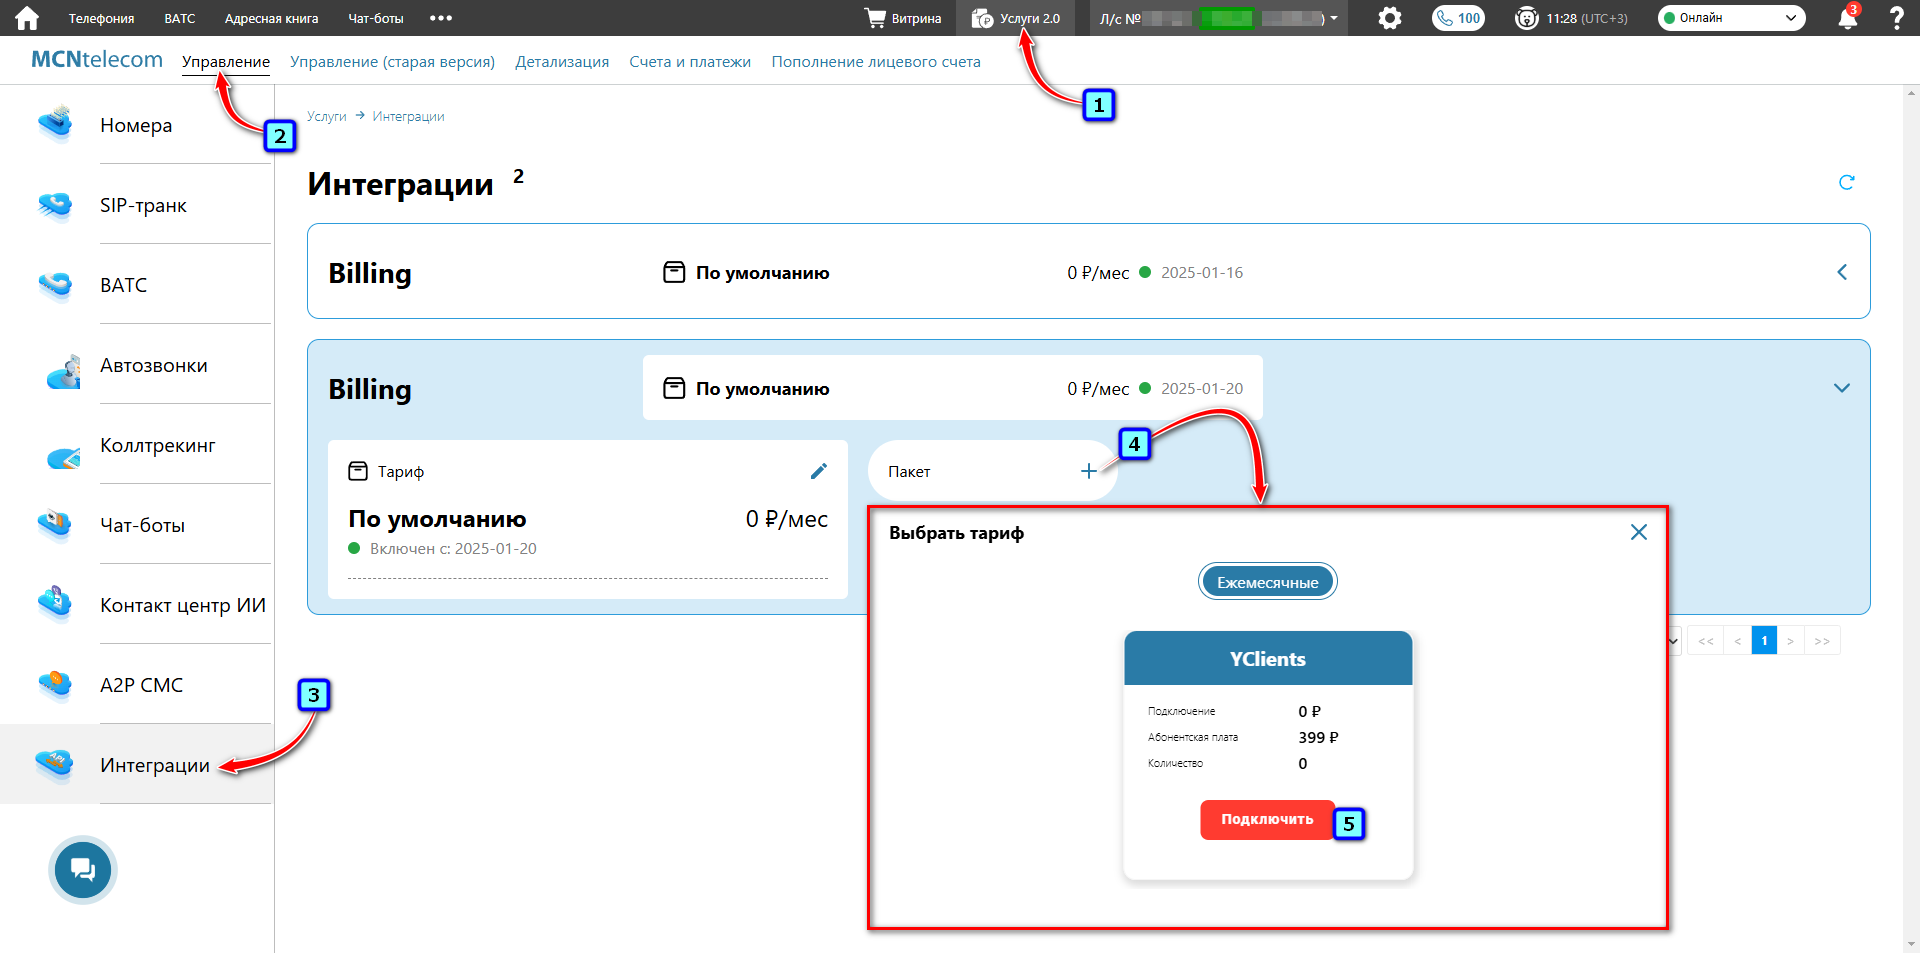
Task: Select the Управление tab
Action: click(226, 62)
